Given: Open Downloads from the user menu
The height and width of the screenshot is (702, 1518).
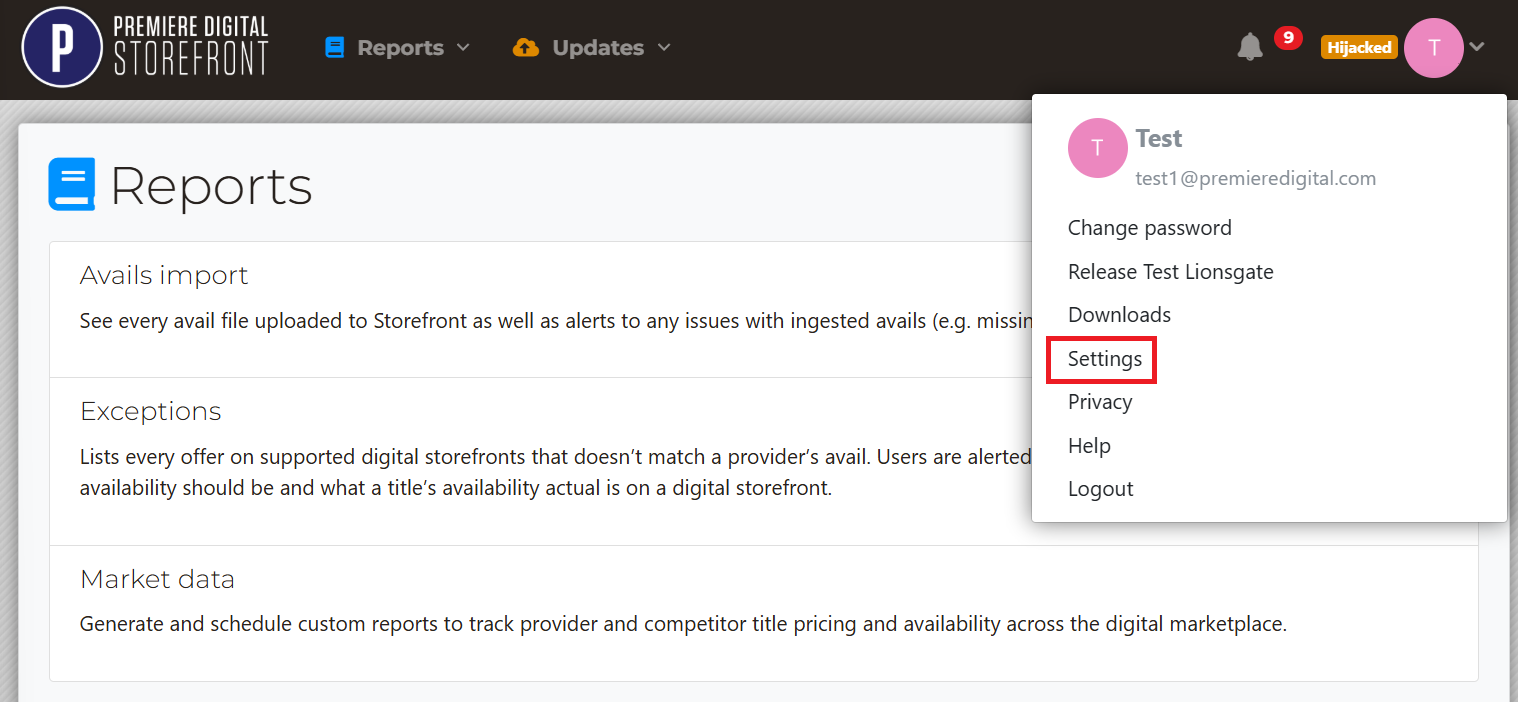Looking at the screenshot, I should tap(1119, 315).
